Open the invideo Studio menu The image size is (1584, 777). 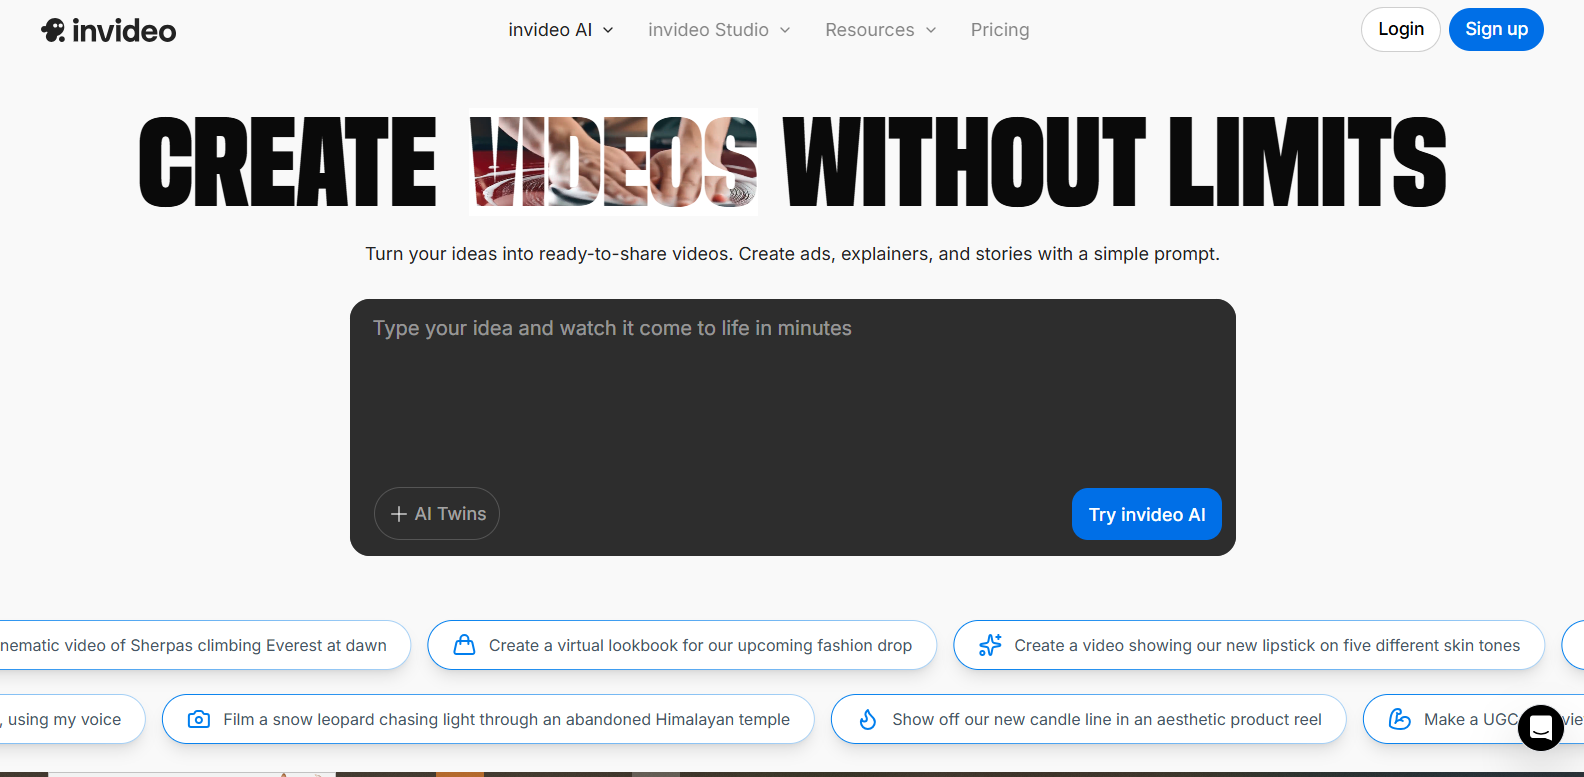coord(719,30)
